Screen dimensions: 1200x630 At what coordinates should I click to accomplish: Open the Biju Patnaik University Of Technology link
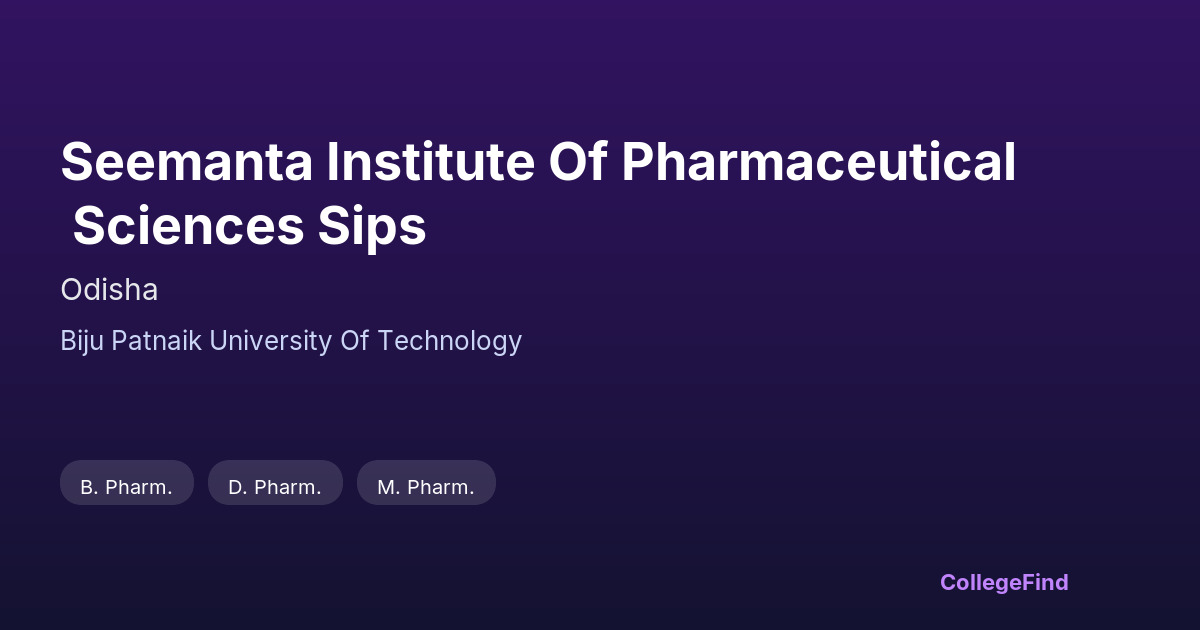[291, 341]
